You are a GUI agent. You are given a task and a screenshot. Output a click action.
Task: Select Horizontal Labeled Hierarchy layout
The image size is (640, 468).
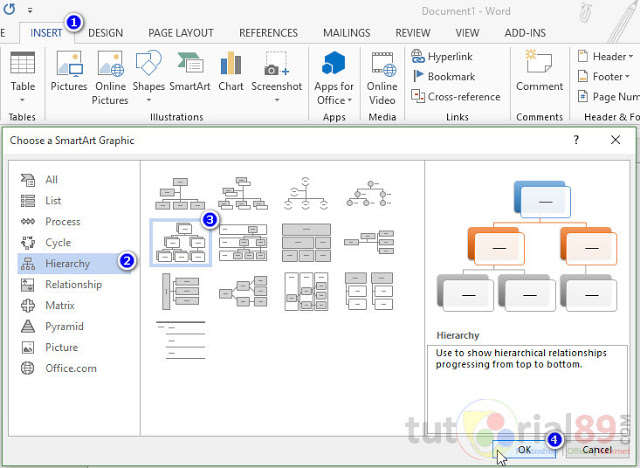306,291
